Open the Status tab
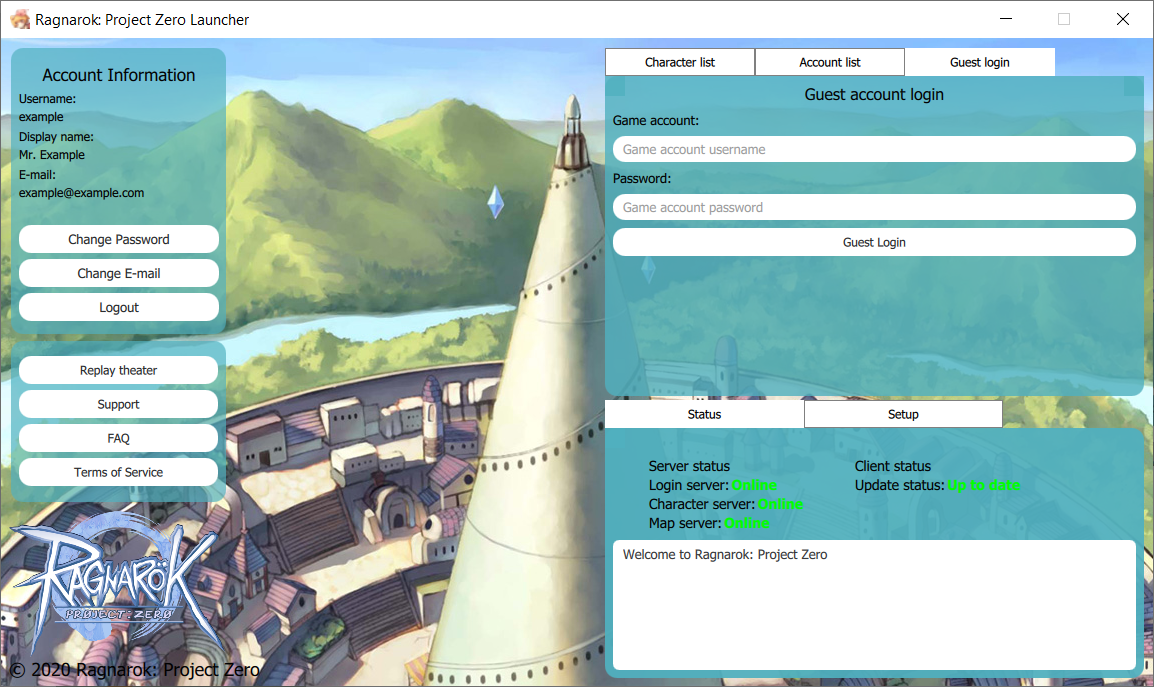 point(704,414)
